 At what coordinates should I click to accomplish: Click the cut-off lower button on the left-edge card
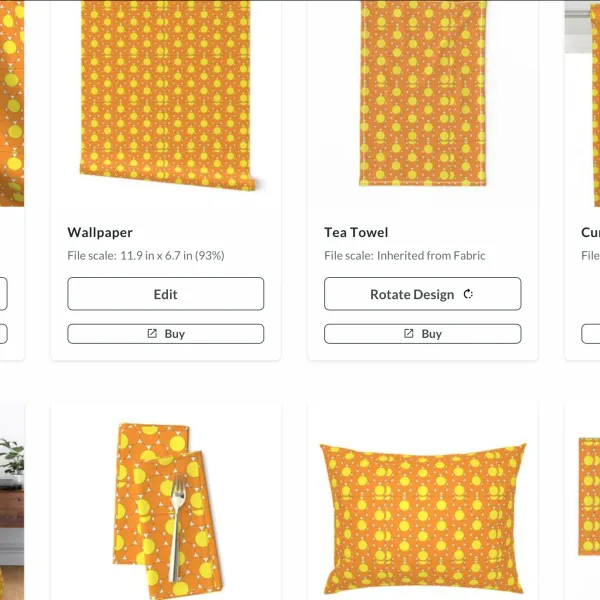point(3,334)
